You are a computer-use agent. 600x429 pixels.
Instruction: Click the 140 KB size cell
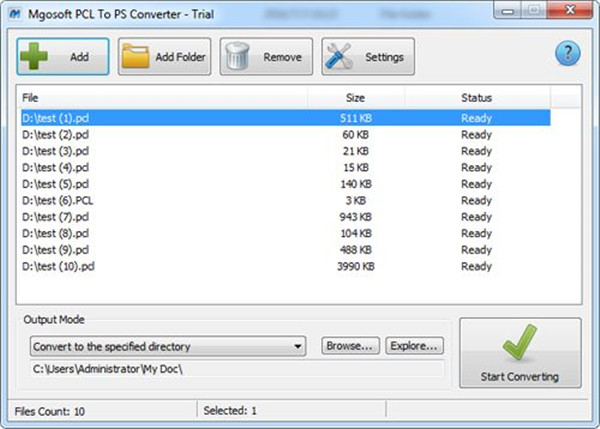[356, 184]
